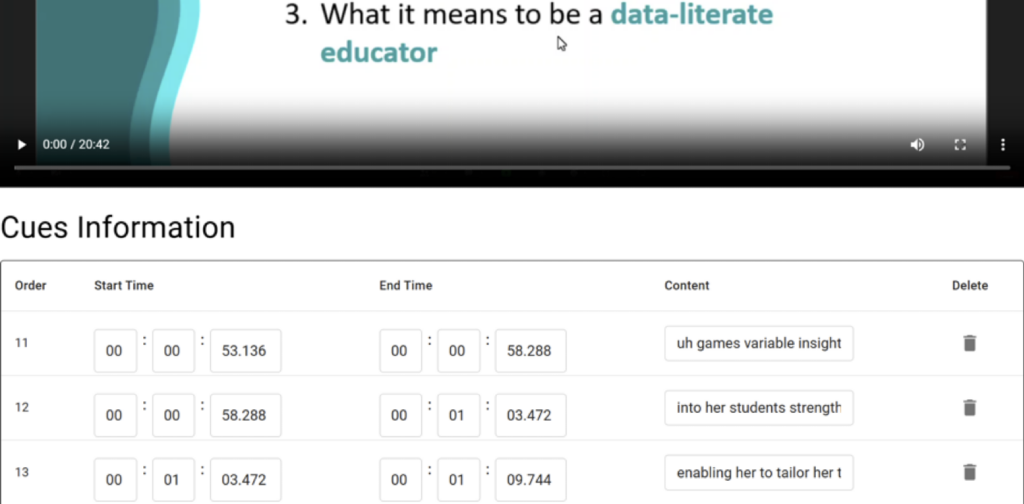Edit cue 11 end seconds 58.288
Viewport: 1024px width, 504px height.
tap(530, 351)
